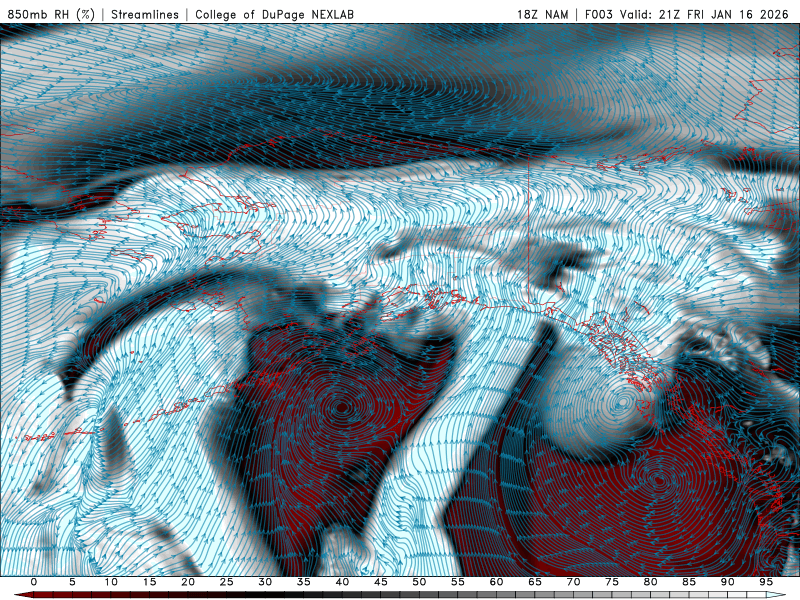Click the 20 value on the color scale
This screenshot has height=600, width=800.
click(x=188, y=582)
